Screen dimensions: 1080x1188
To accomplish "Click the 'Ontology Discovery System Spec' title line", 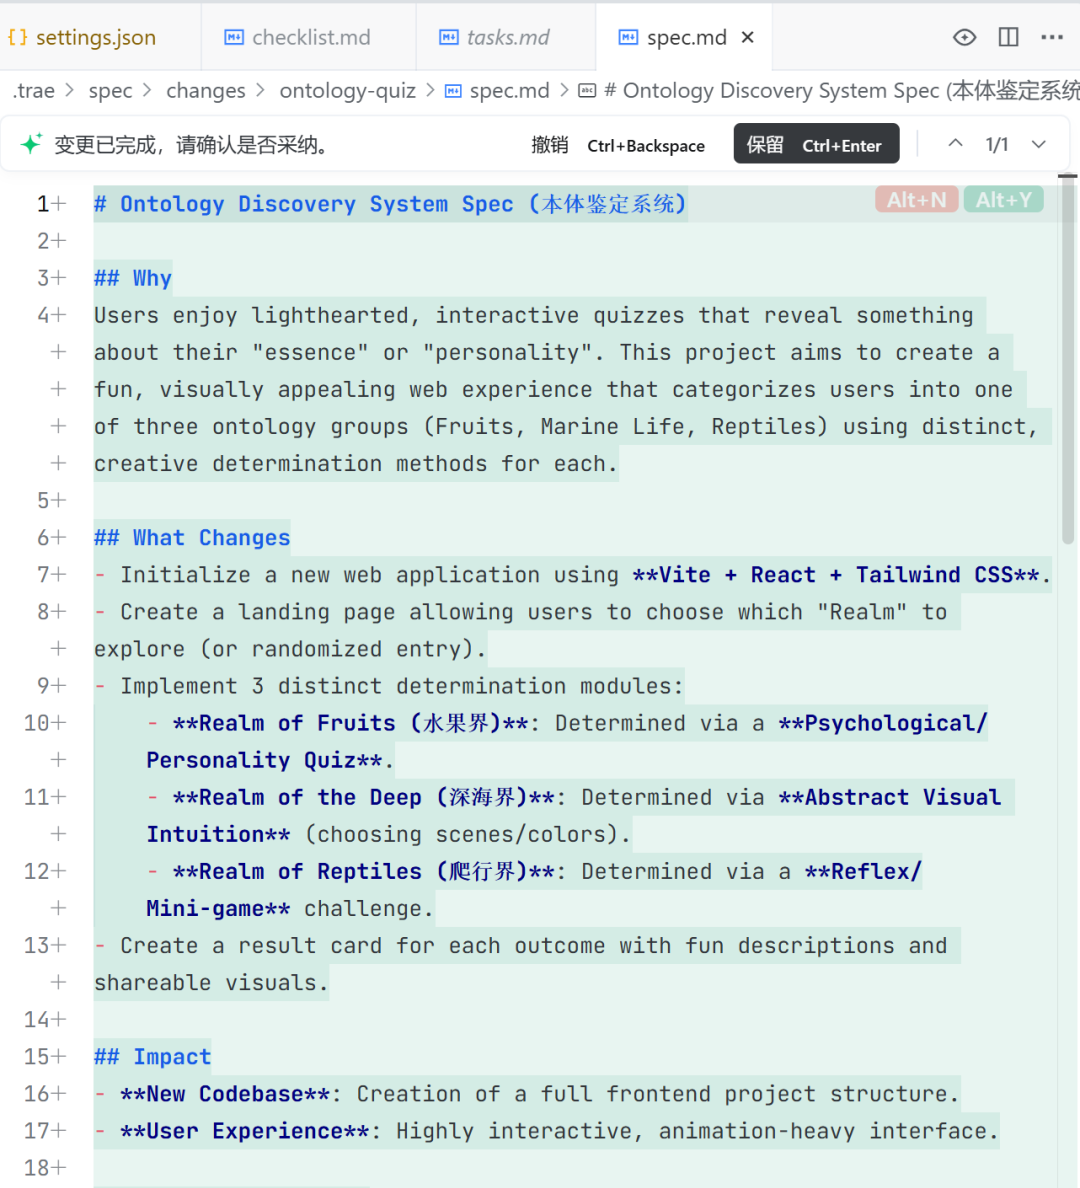I will pyautogui.click(x=390, y=204).
